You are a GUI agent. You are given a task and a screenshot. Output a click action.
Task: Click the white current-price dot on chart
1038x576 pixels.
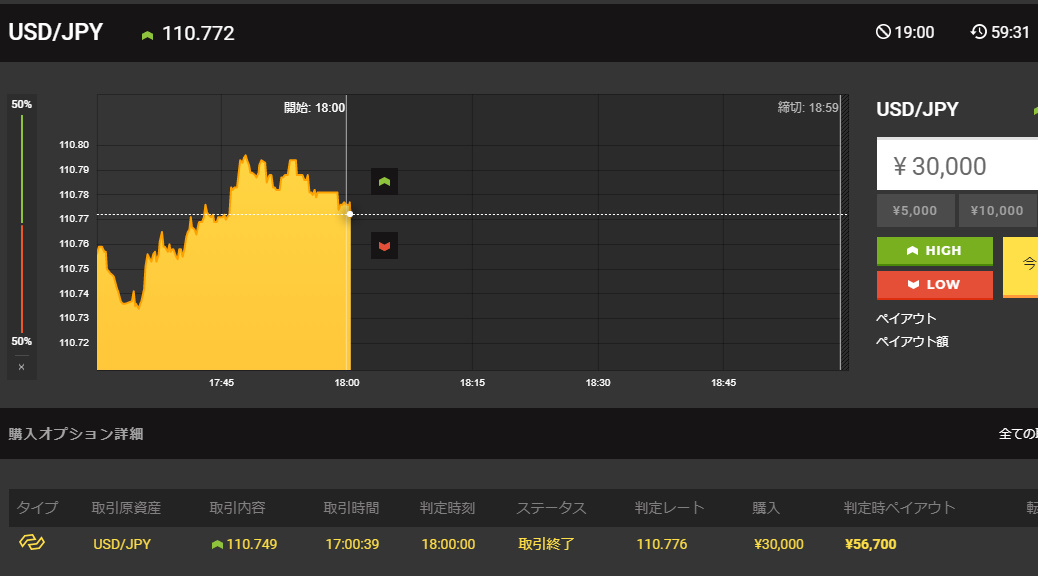coord(349,214)
